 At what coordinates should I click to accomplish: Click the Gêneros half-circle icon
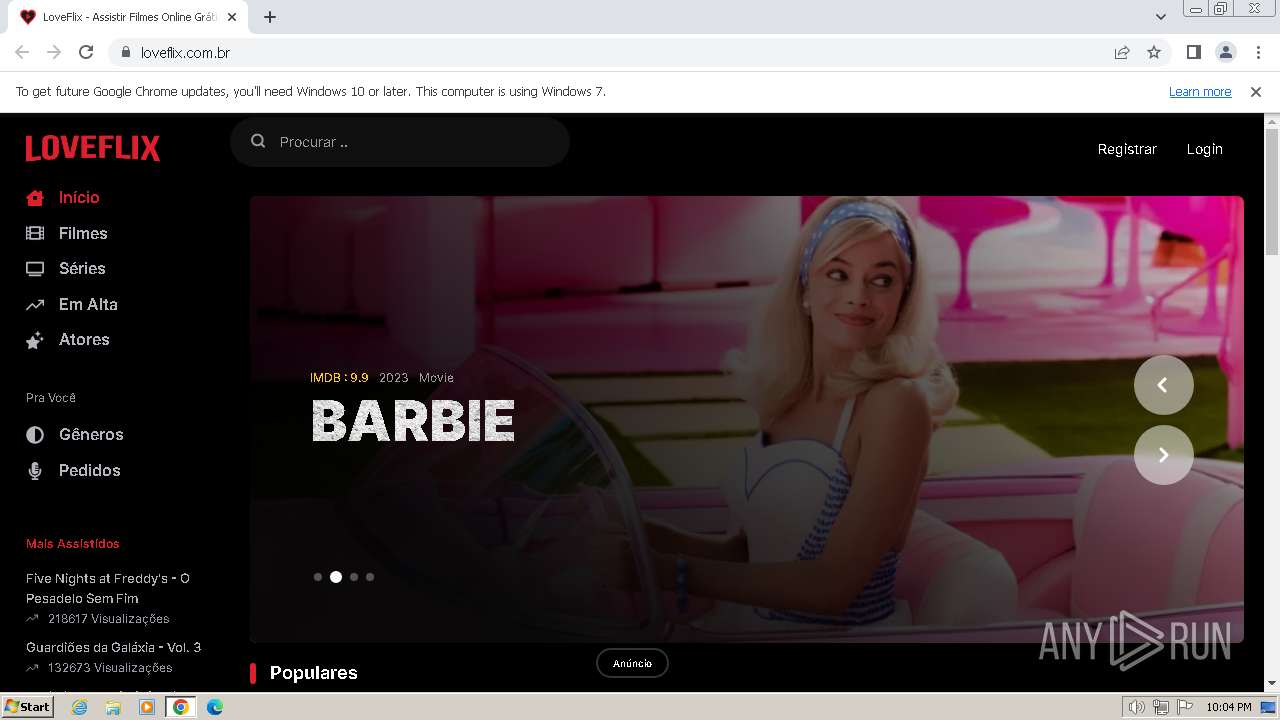(x=35, y=435)
